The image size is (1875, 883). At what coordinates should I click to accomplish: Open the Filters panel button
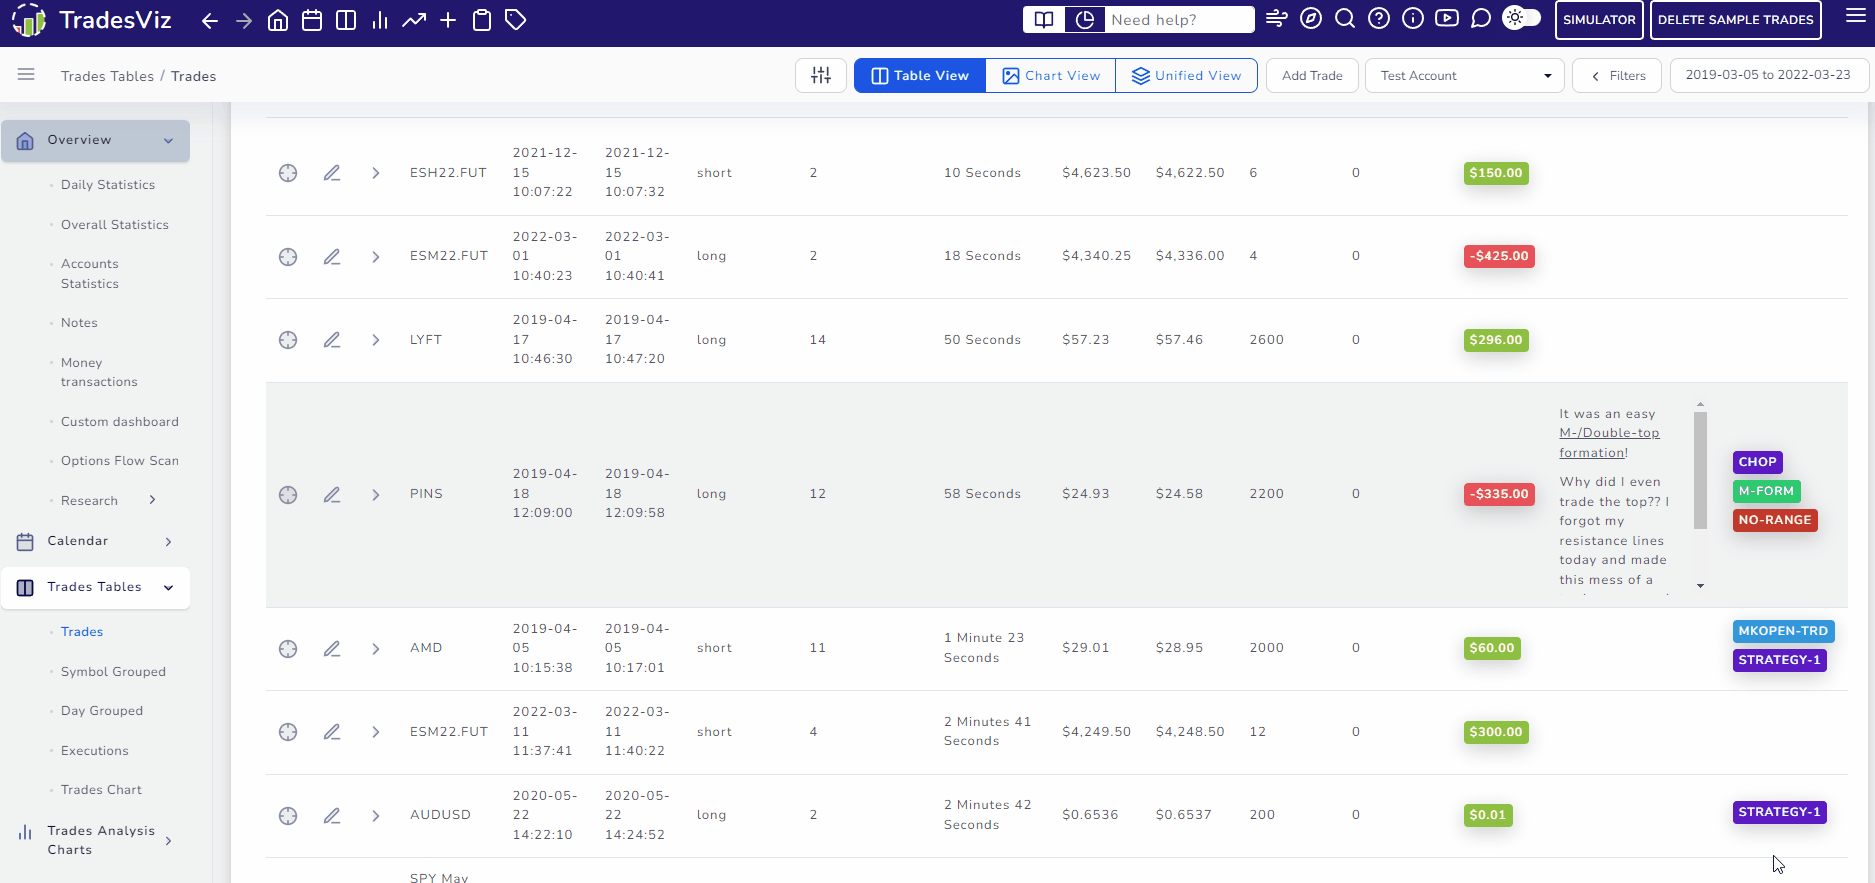click(x=1617, y=76)
